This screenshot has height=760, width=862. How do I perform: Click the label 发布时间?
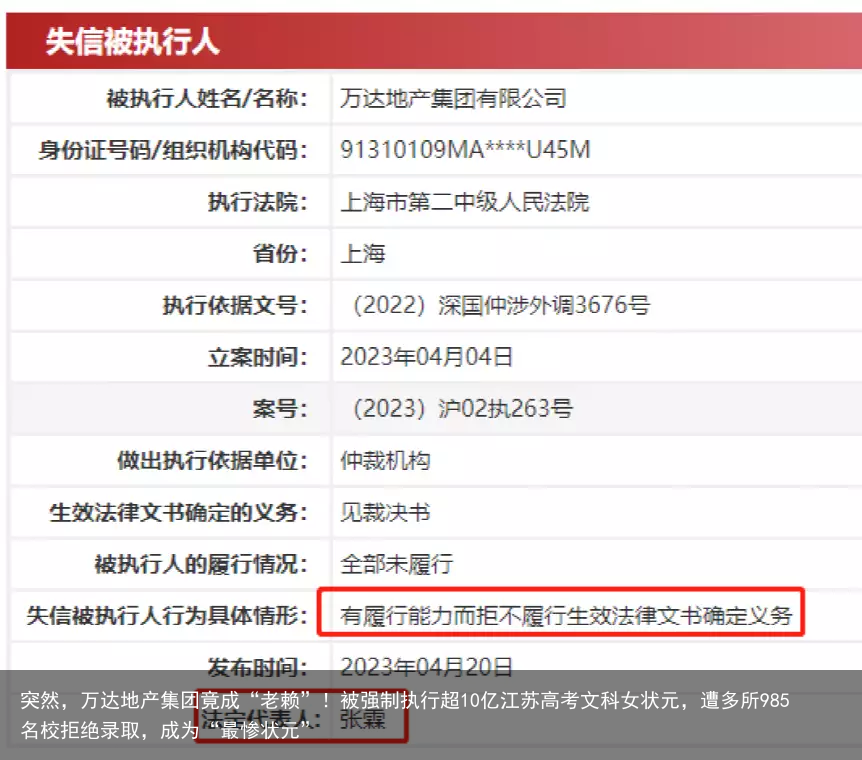coord(257,667)
